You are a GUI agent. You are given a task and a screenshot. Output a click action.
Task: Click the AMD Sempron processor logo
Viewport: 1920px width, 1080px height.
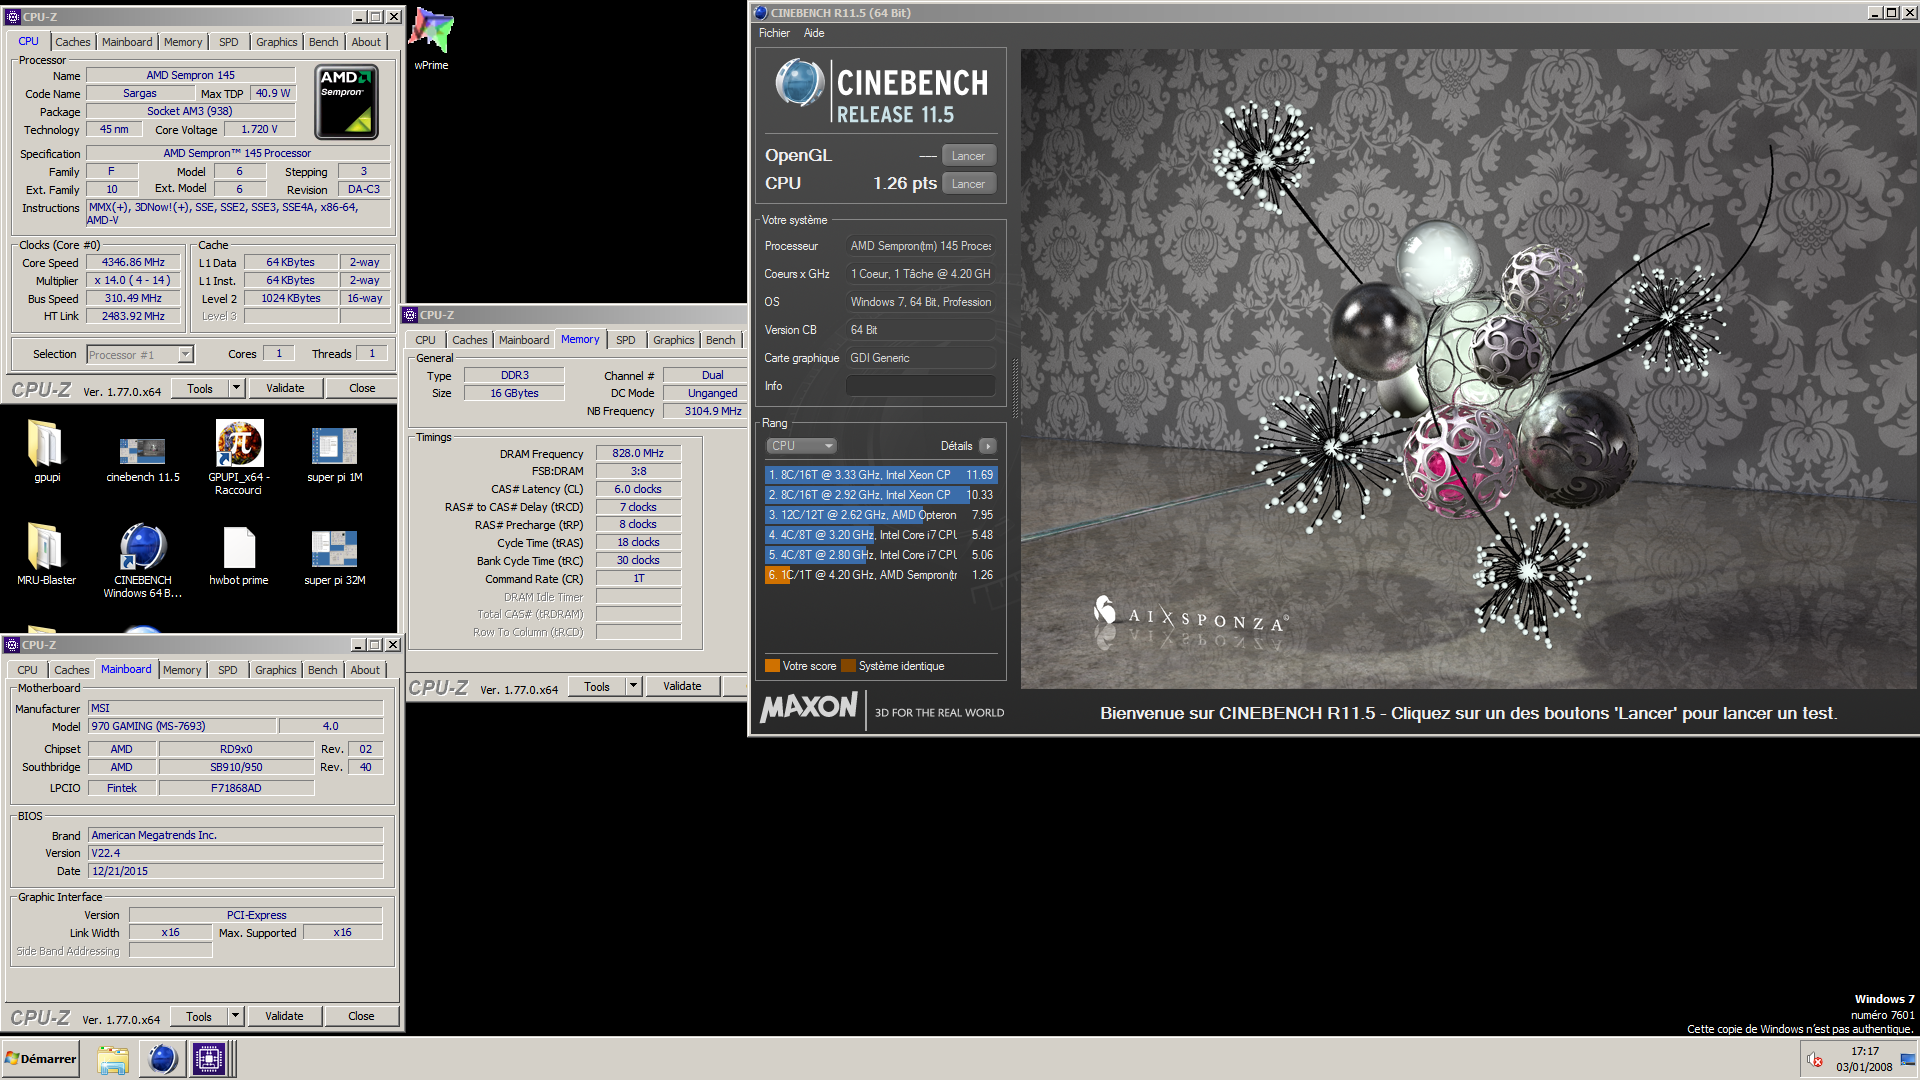(346, 102)
